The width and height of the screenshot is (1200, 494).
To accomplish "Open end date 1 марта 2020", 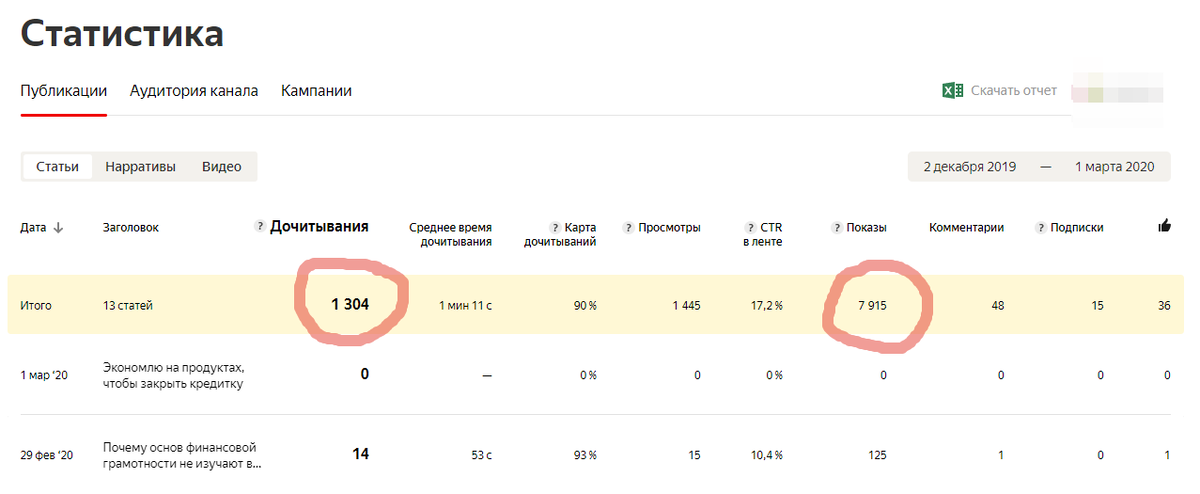I will click(1115, 167).
